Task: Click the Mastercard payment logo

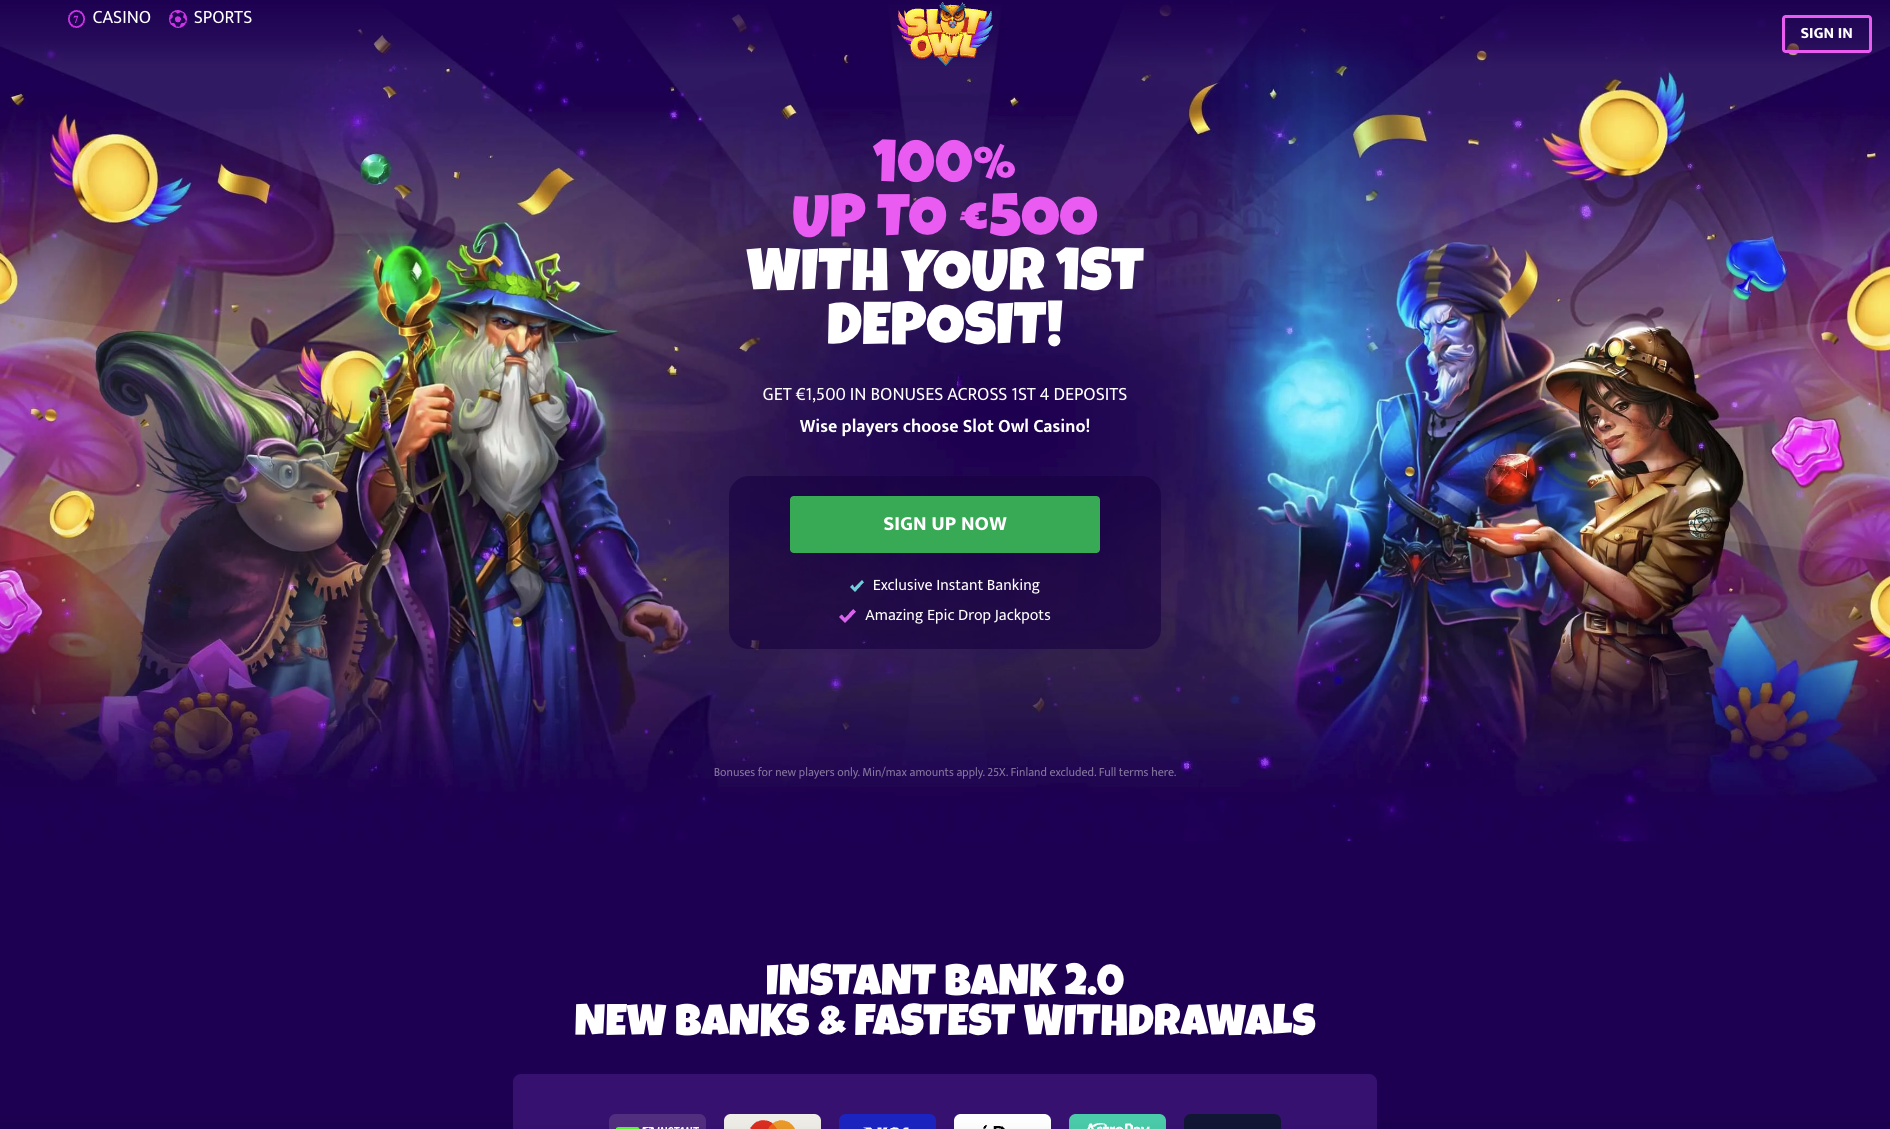Action: click(x=772, y=1122)
